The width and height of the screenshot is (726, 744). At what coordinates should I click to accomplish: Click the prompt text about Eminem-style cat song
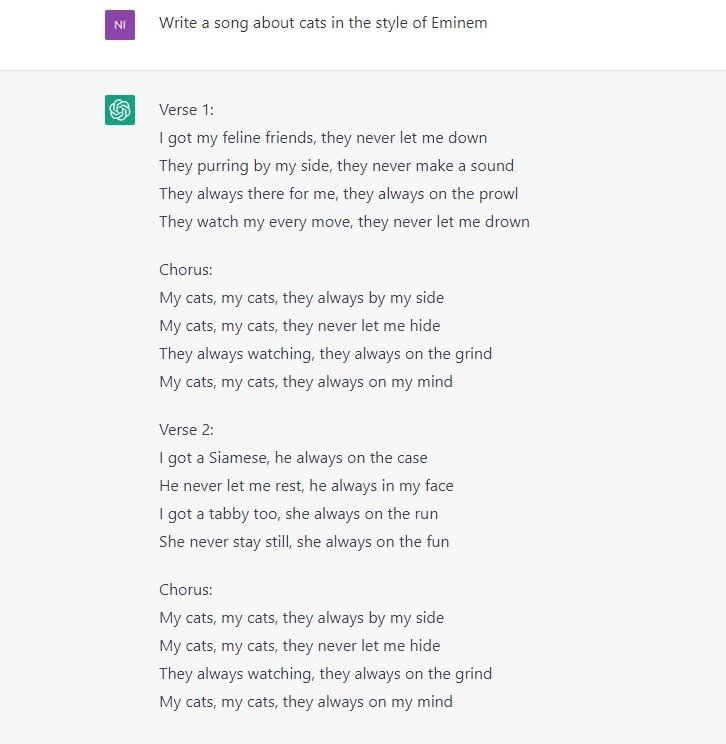[323, 23]
